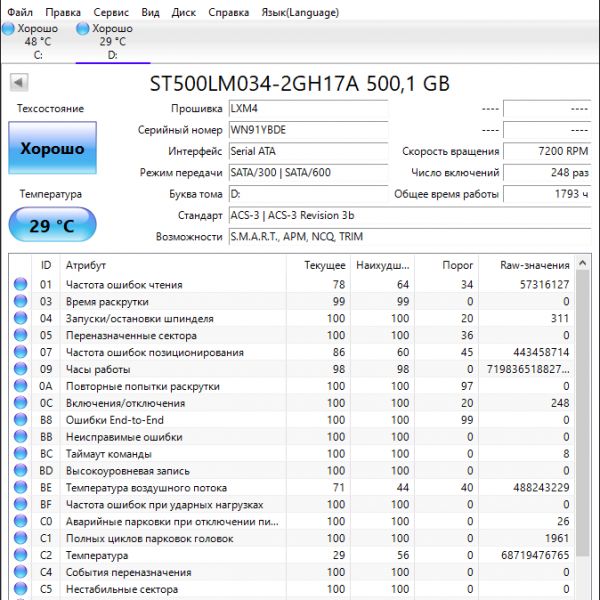Click status icon for BB Неисправимые ошибки
This screenshot has width=600, height=600.
tap(21, 437)
